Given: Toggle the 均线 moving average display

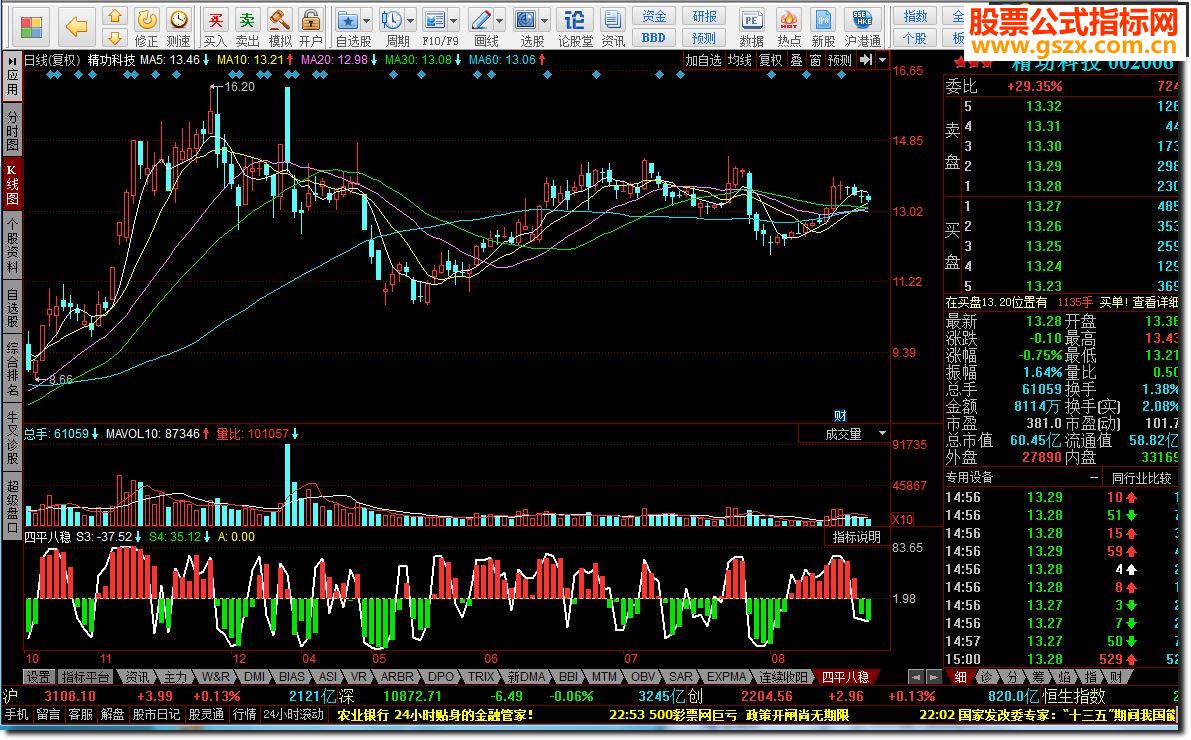Looking at the screenshot, I should pyautogui.click(x=740, y=60).
